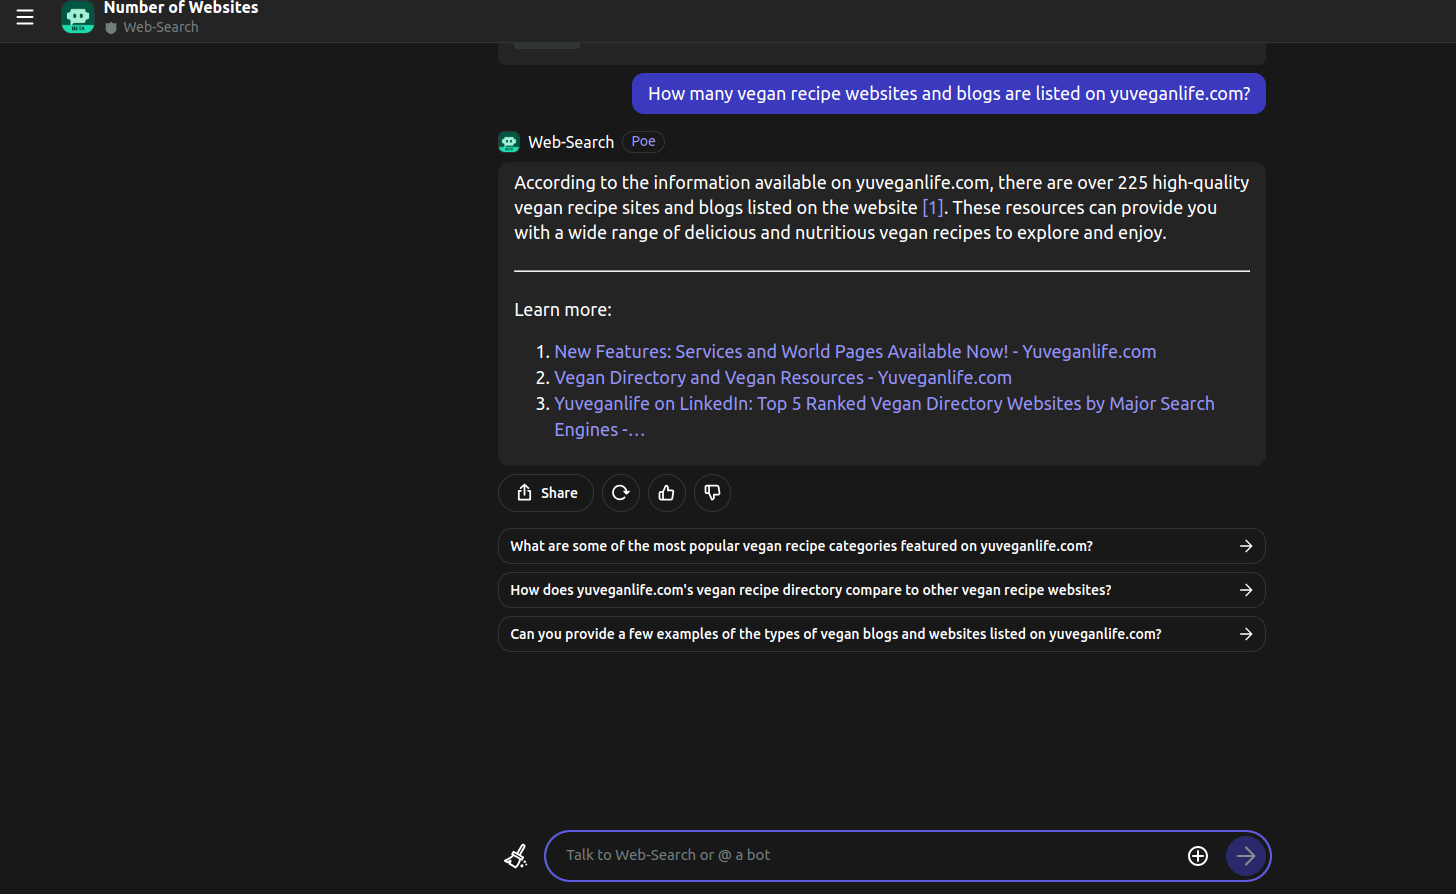This screenshot has height=894, width=1456.
Task: Click the Web-Search bot avatar in header
Action: [x=78, y=17]
